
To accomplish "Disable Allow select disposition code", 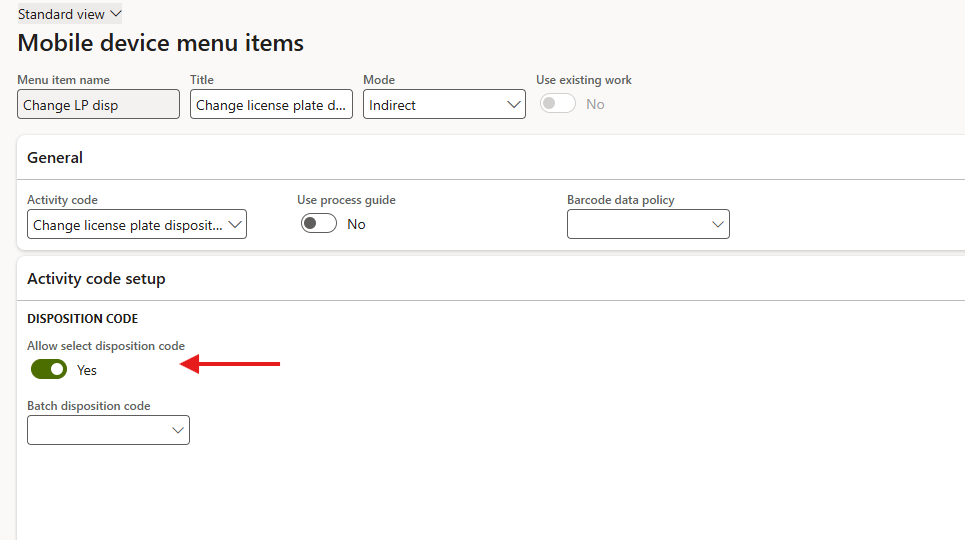I will tap(49, 370).
